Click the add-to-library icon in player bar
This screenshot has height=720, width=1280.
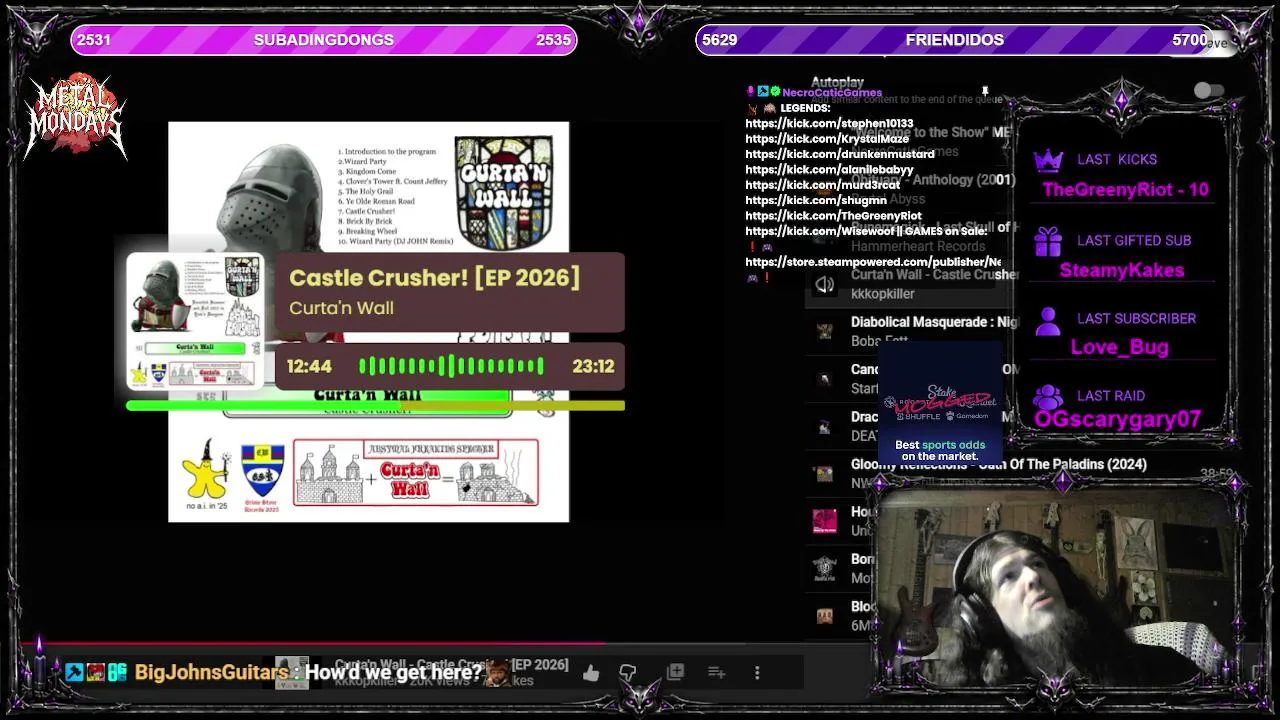coord(675,673)
